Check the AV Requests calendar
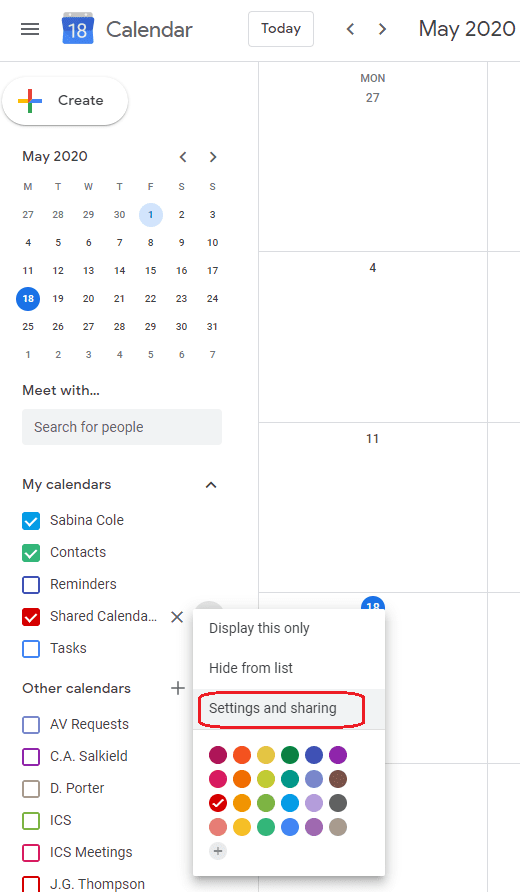Image resolution: width=520 pixels, height=892 pixels. pos(31,725)
